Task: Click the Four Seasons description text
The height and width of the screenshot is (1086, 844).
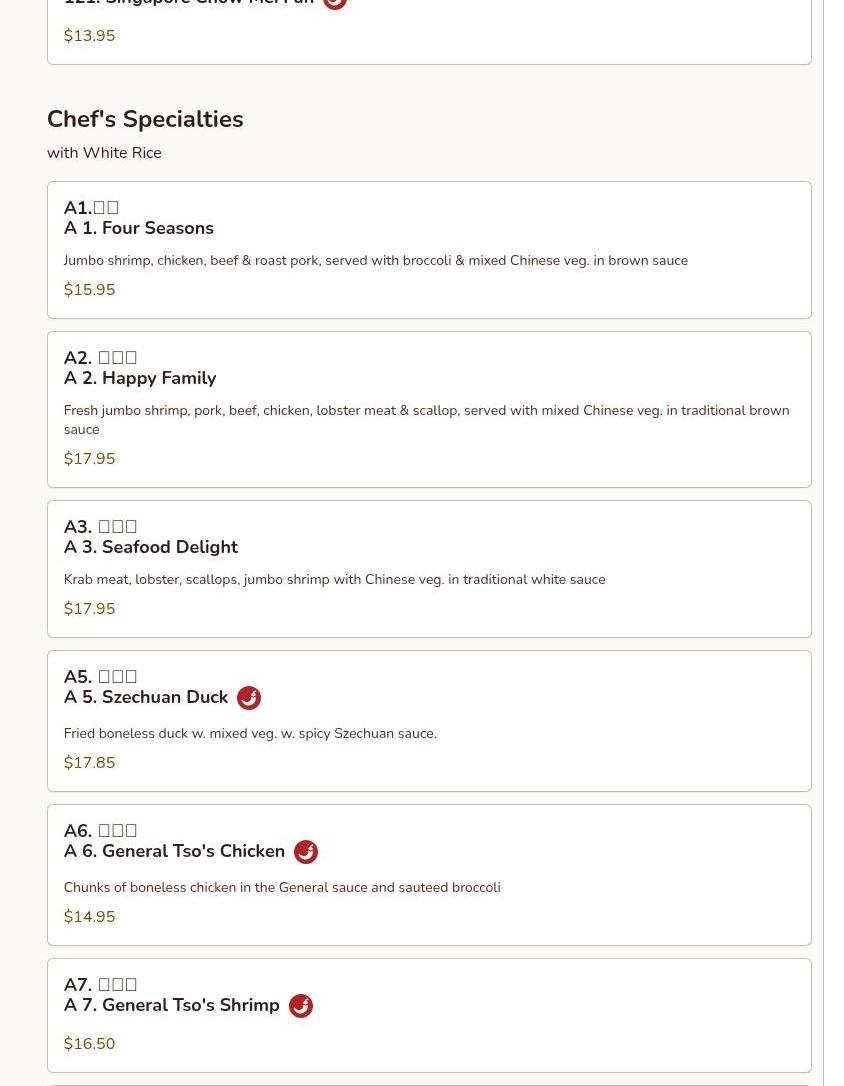Action: coord(375,261)
